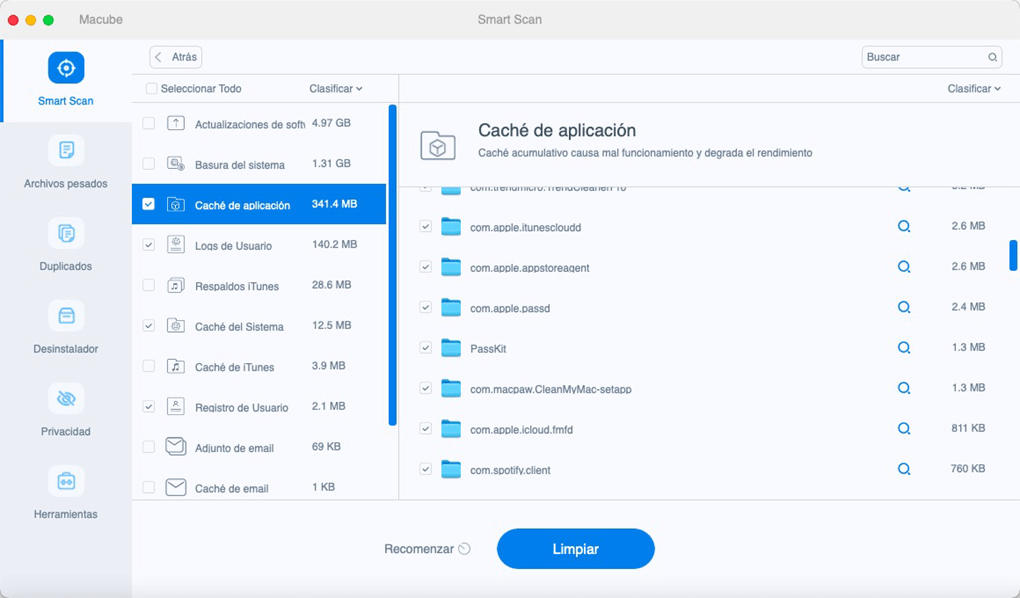Uncheck the Caché del Sistema checkbox
Viewport: 1020px width, 598px height.
pyautogui.click(x=149, y=325)
